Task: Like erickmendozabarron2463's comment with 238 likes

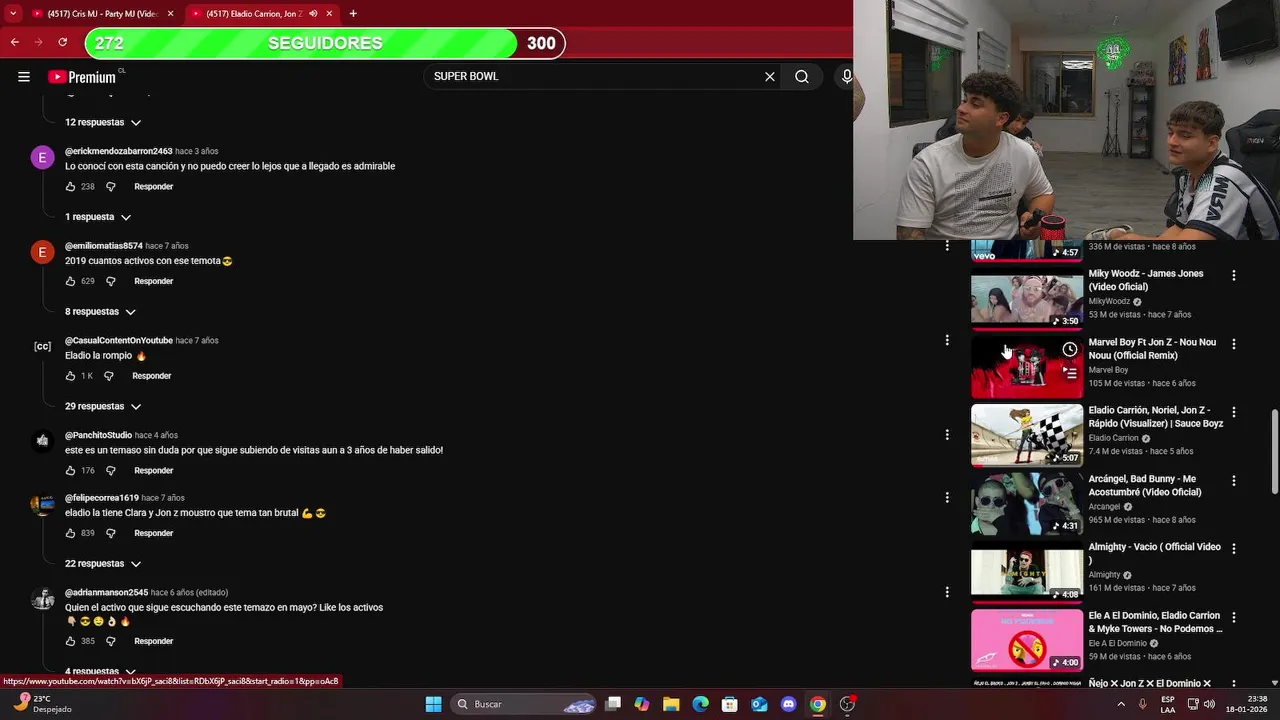Action: (70, 187)
